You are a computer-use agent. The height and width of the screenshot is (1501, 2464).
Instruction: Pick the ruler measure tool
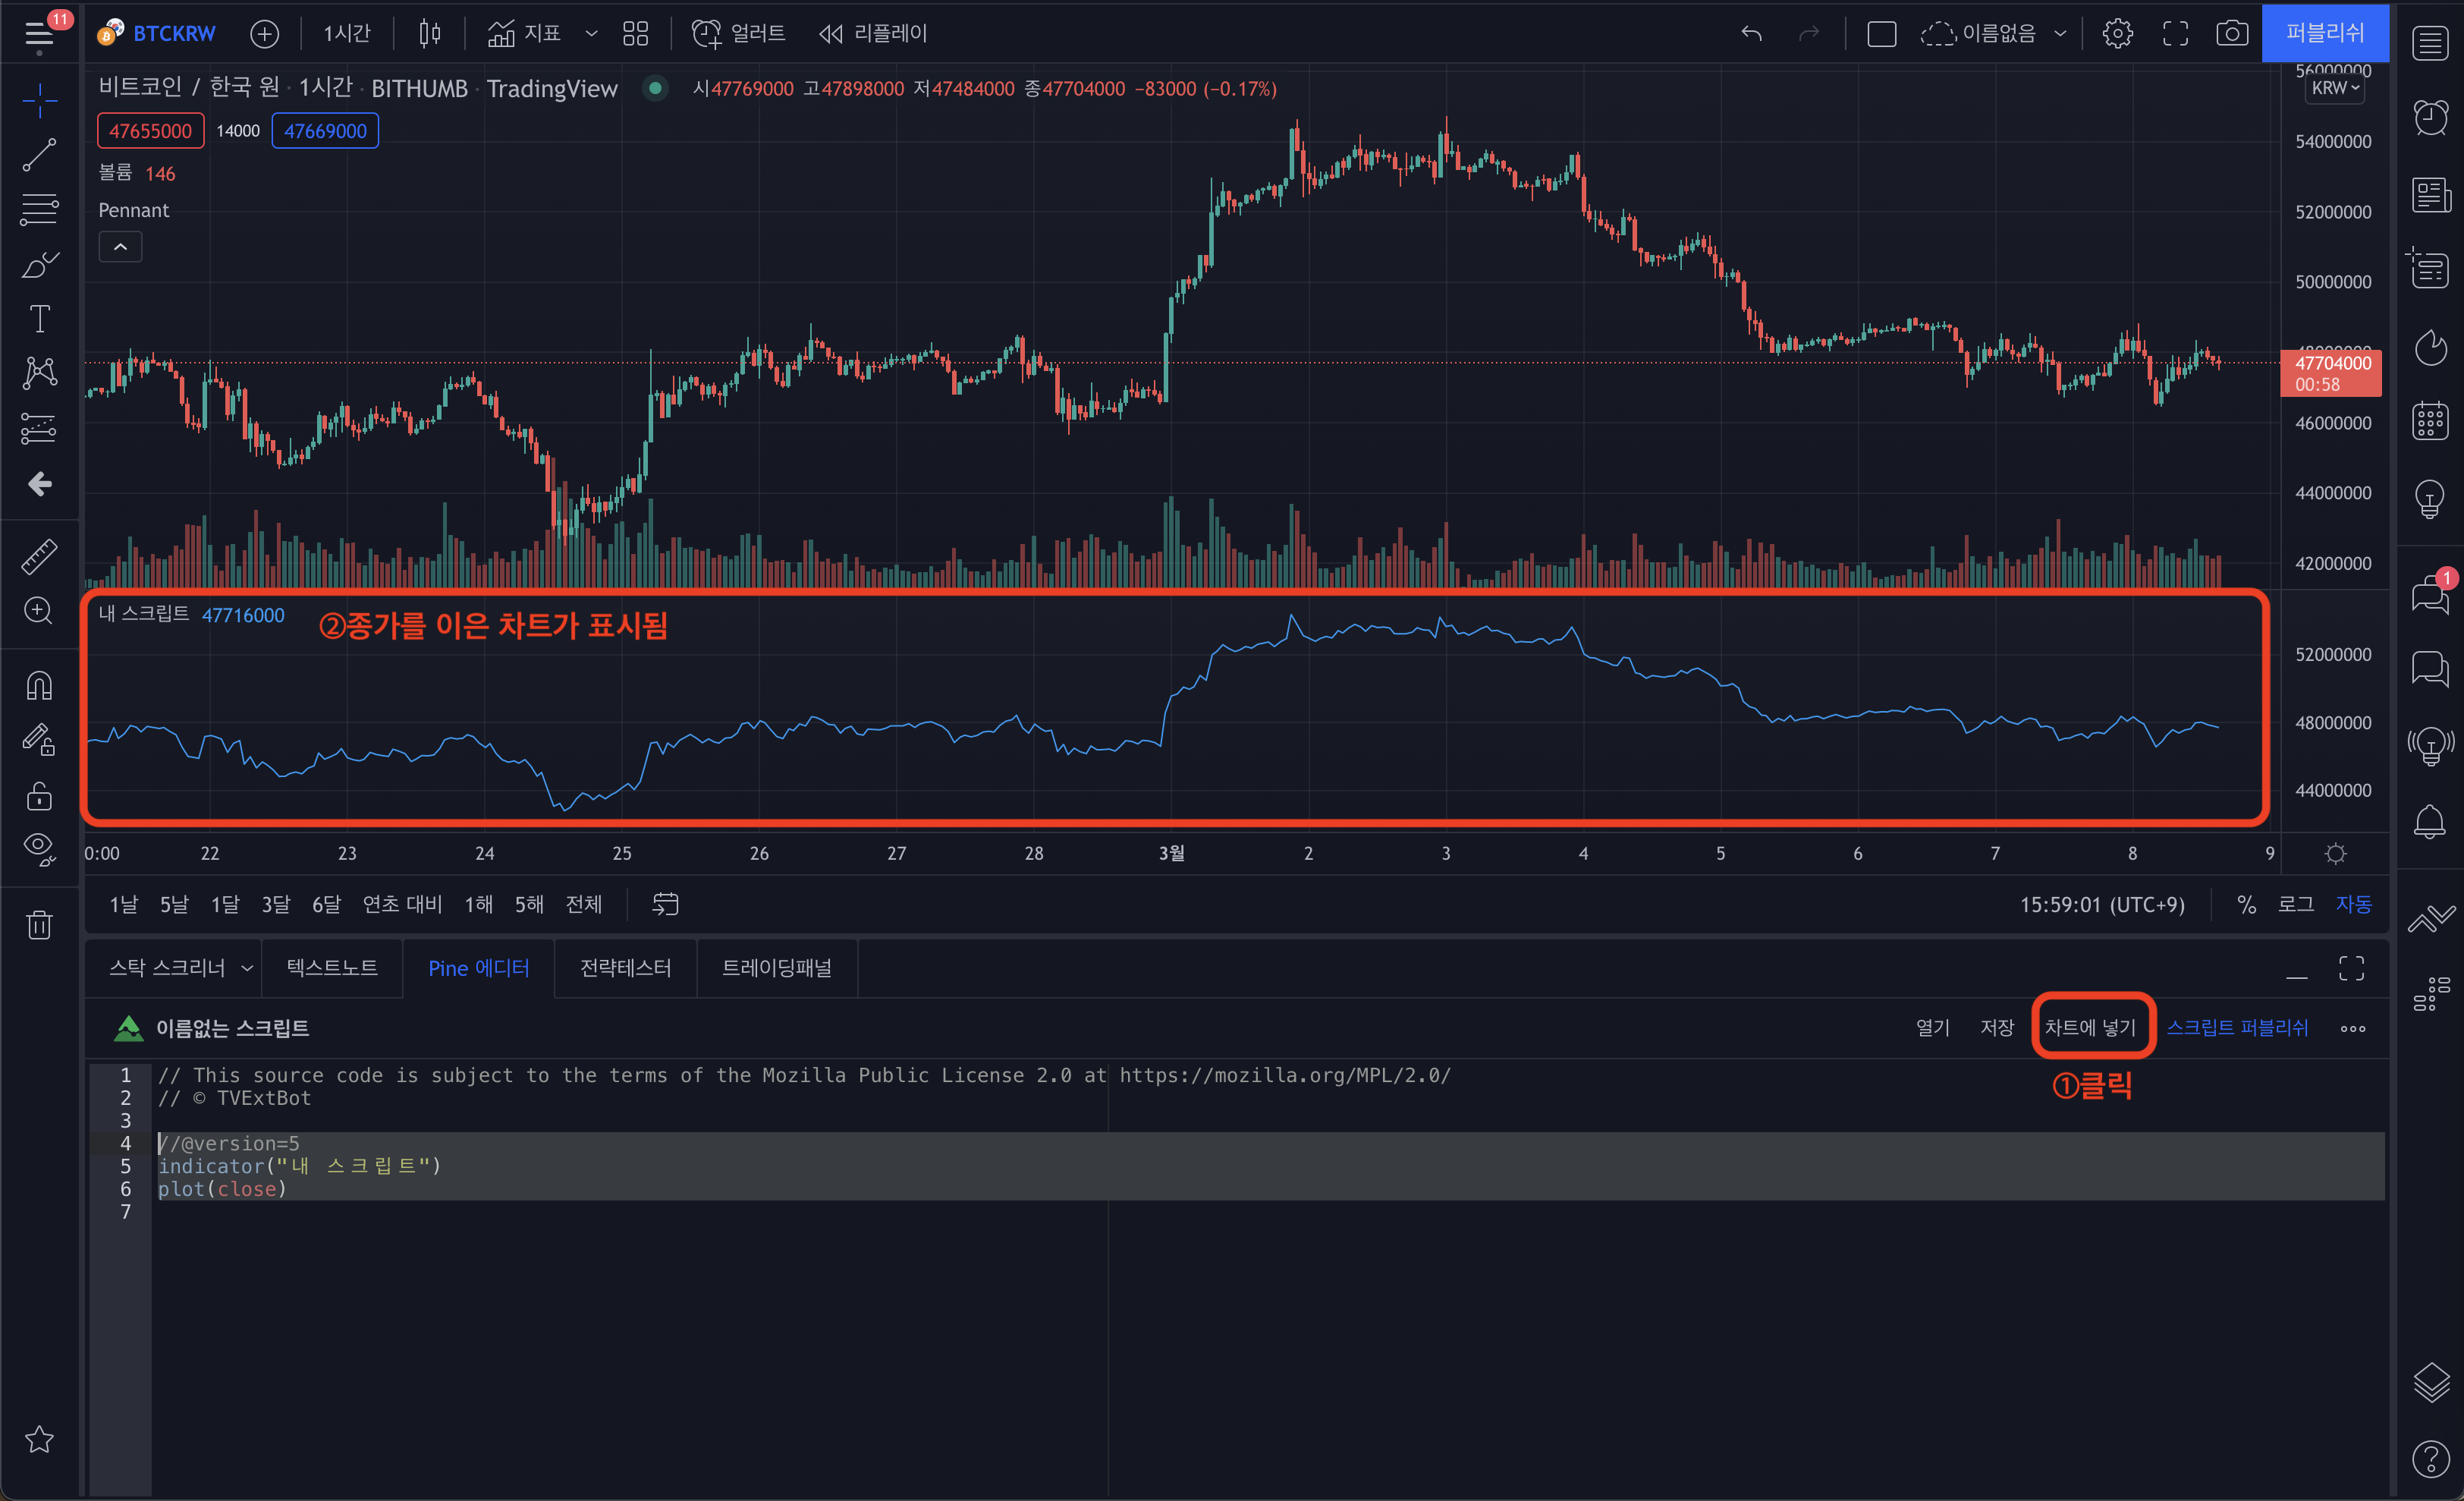point(39,556)
